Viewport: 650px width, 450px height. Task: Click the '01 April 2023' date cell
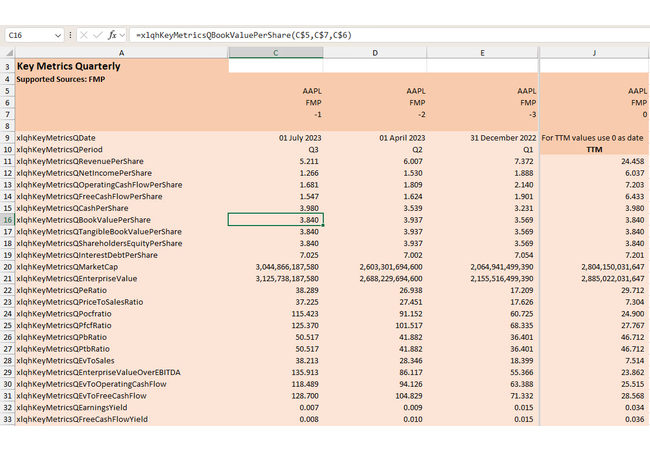tap(375, 138)
